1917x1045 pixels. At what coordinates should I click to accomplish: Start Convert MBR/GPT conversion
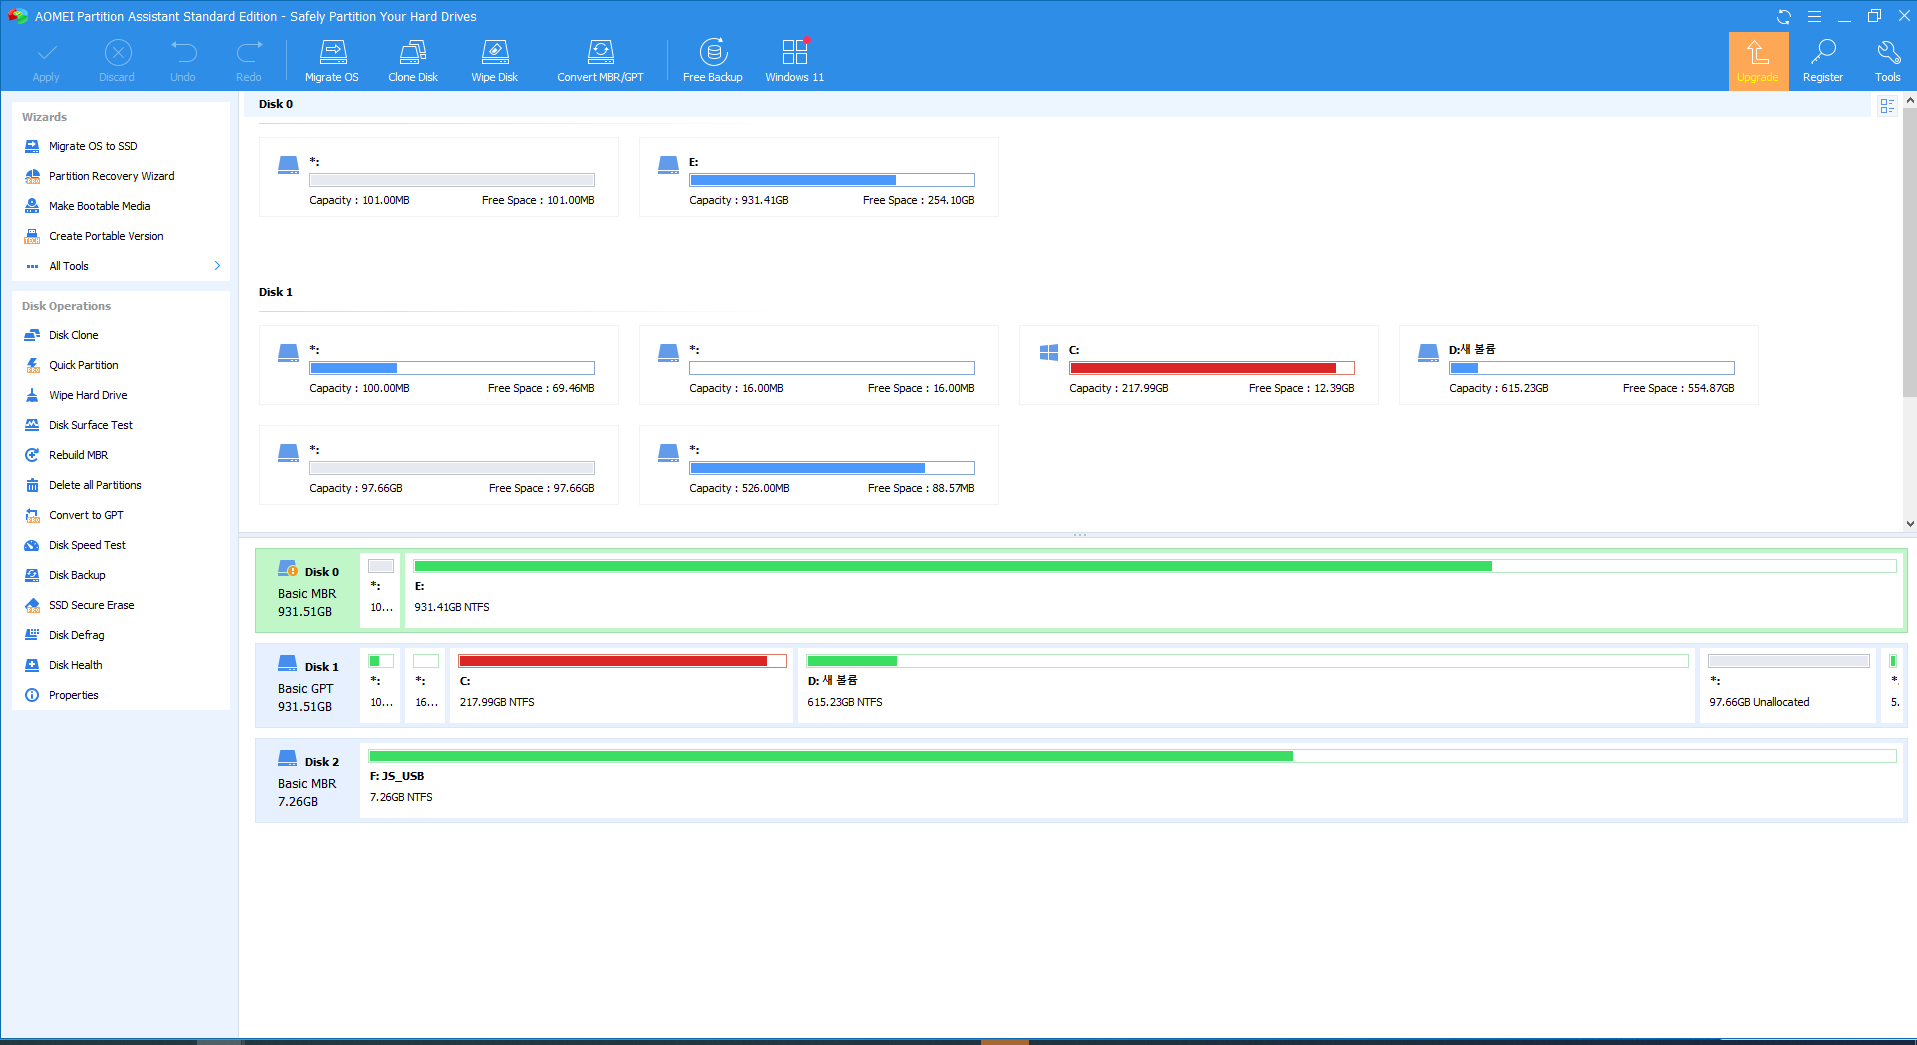(x=600, y=59)
